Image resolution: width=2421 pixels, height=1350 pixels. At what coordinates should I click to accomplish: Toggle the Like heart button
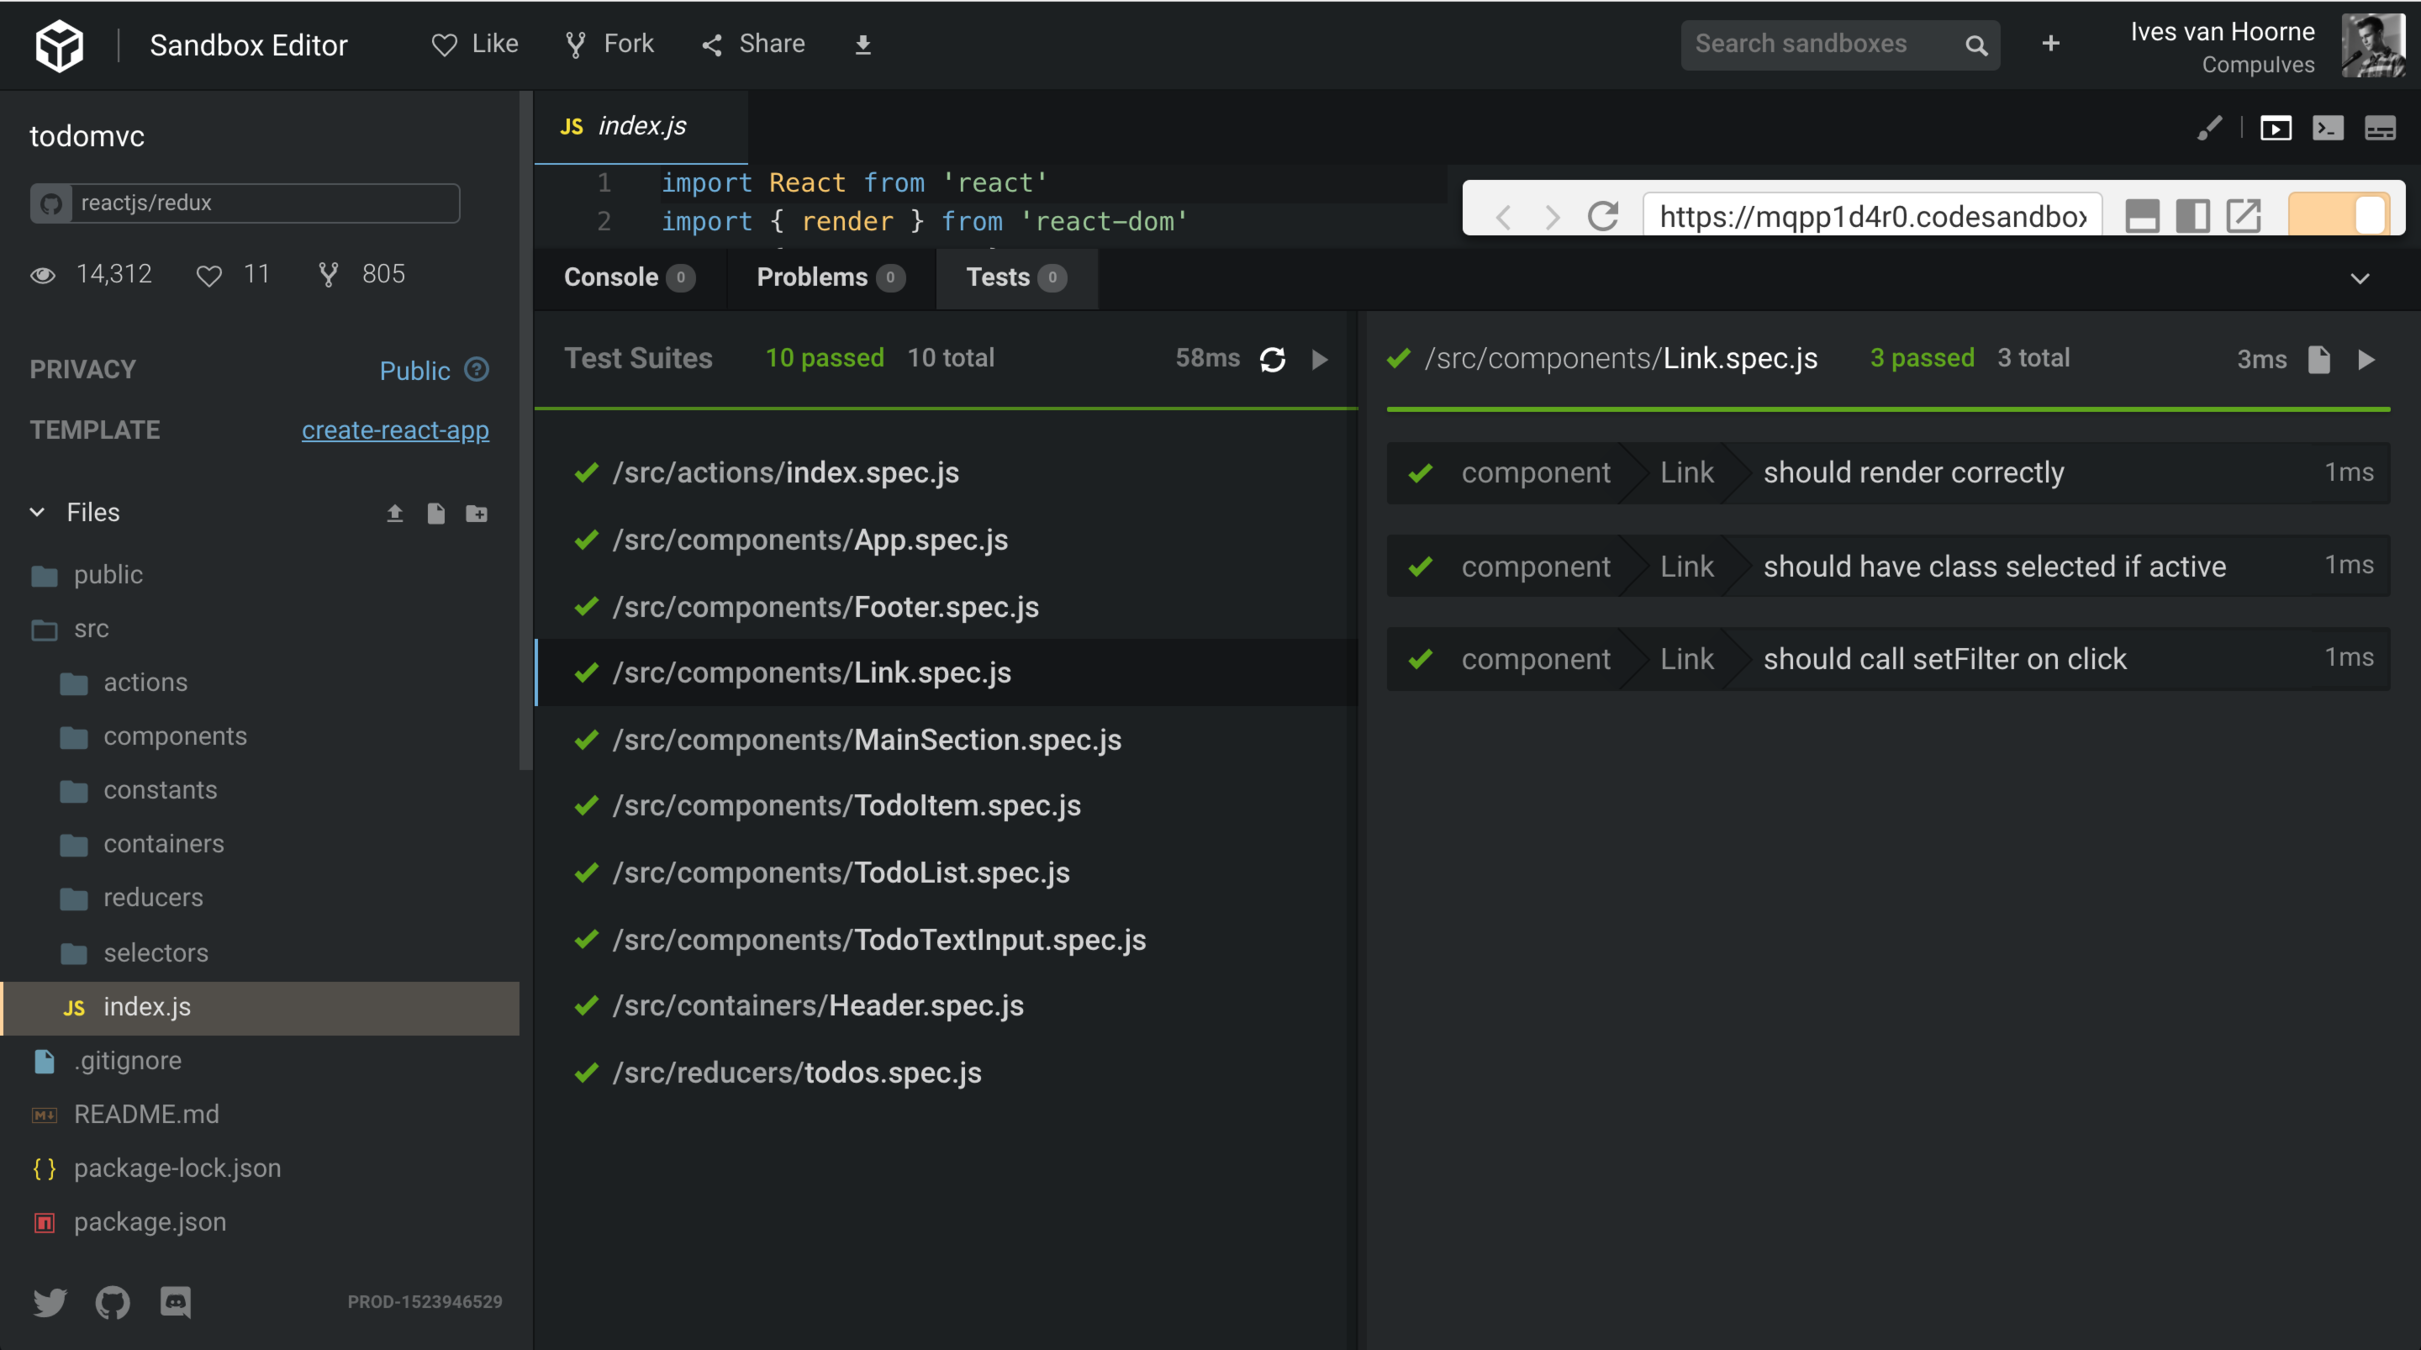[475, 45]
